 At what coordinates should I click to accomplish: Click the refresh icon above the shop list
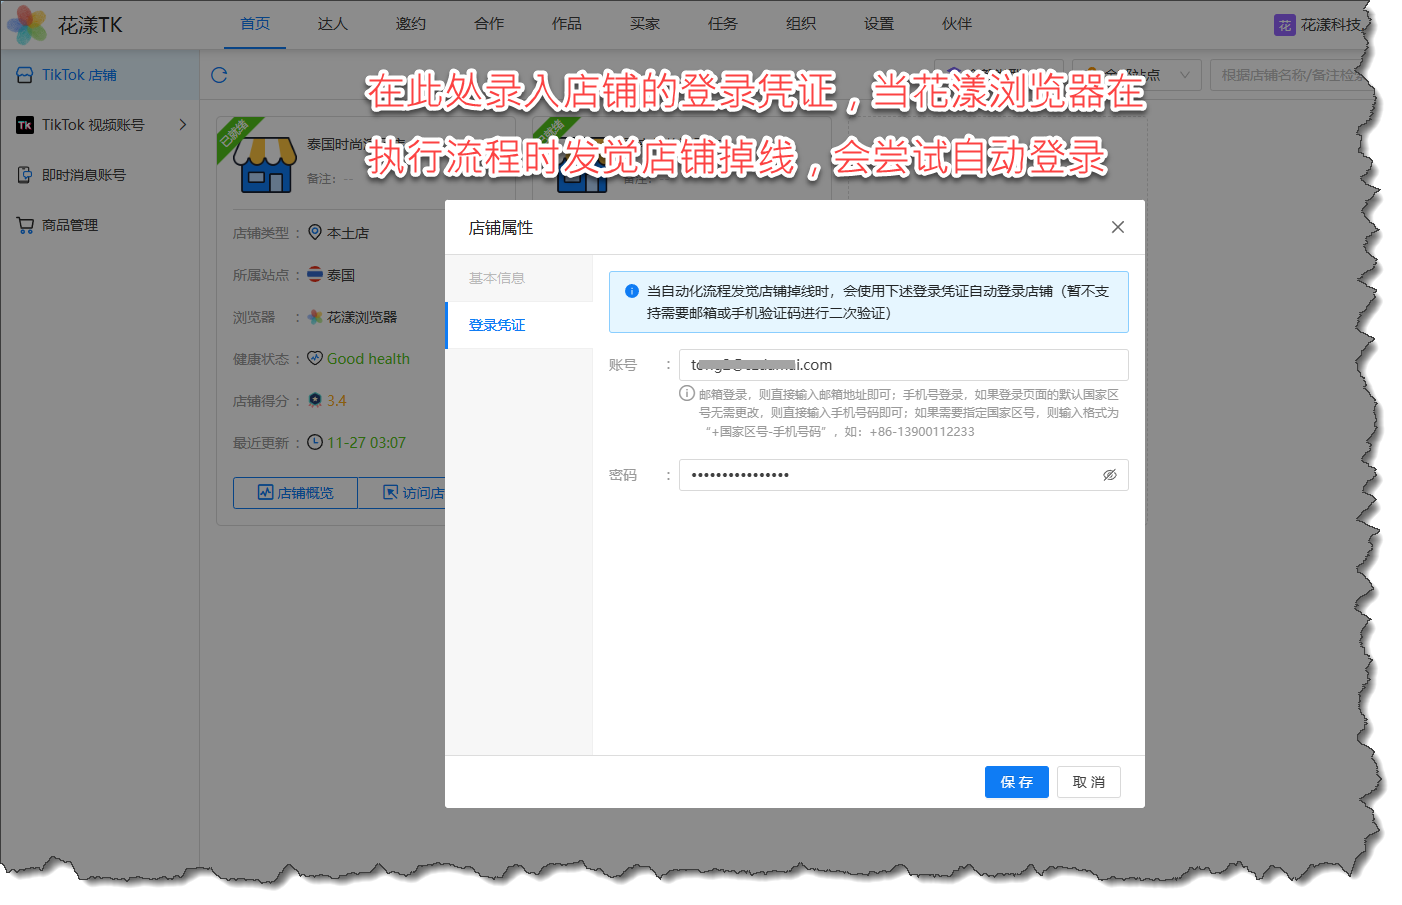pyautogui.click(x=219, y=75)
